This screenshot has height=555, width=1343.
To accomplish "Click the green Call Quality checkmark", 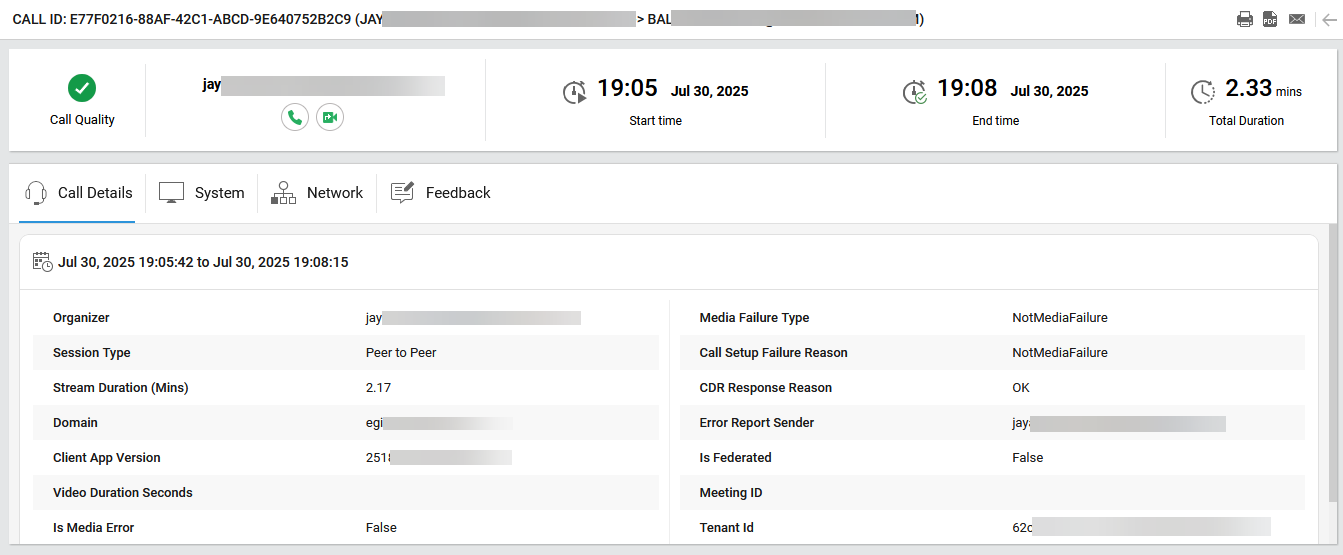I will (x=82, y=88).
